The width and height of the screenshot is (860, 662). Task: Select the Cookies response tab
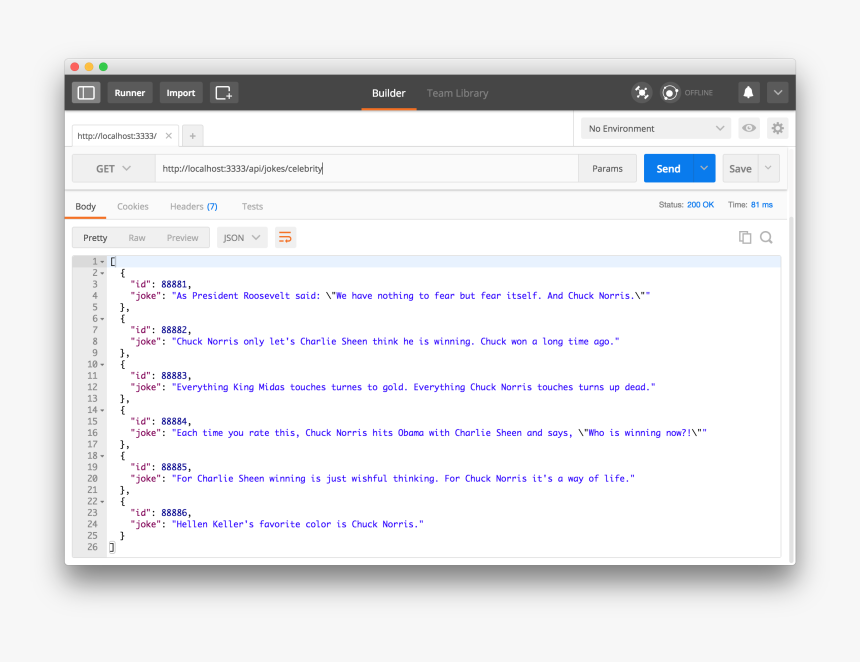pos(133,206)
